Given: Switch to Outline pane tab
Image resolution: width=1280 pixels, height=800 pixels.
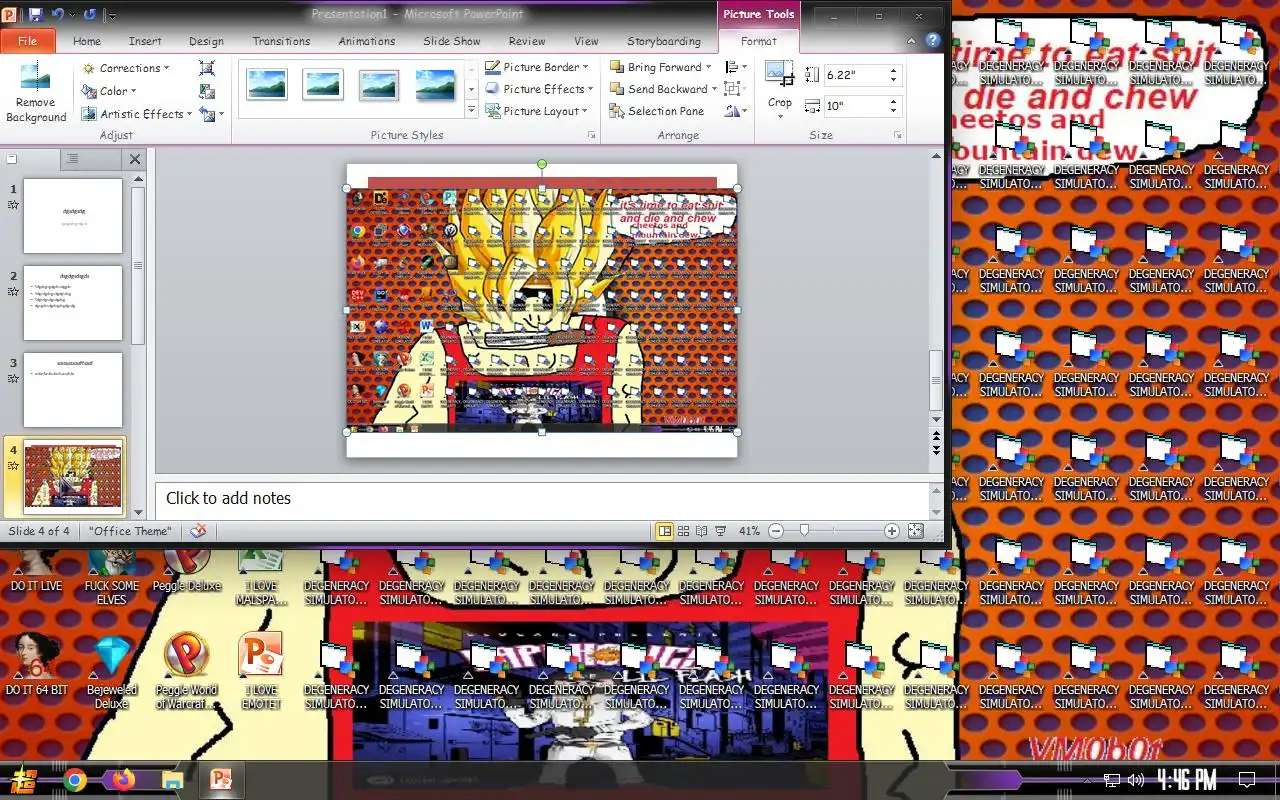Looking at the screenshot, I should coord(72,159).
